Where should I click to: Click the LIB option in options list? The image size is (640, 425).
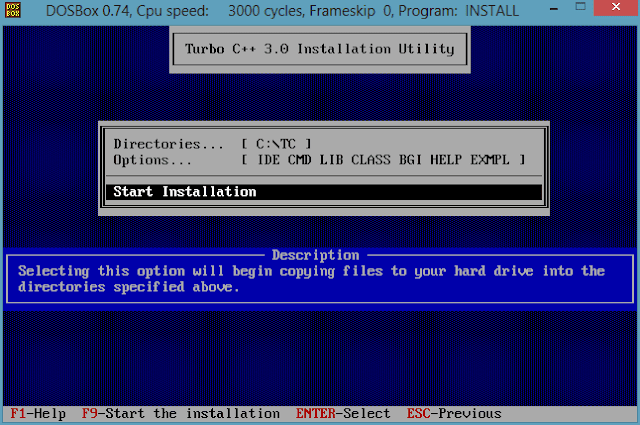tap(331, 160)
